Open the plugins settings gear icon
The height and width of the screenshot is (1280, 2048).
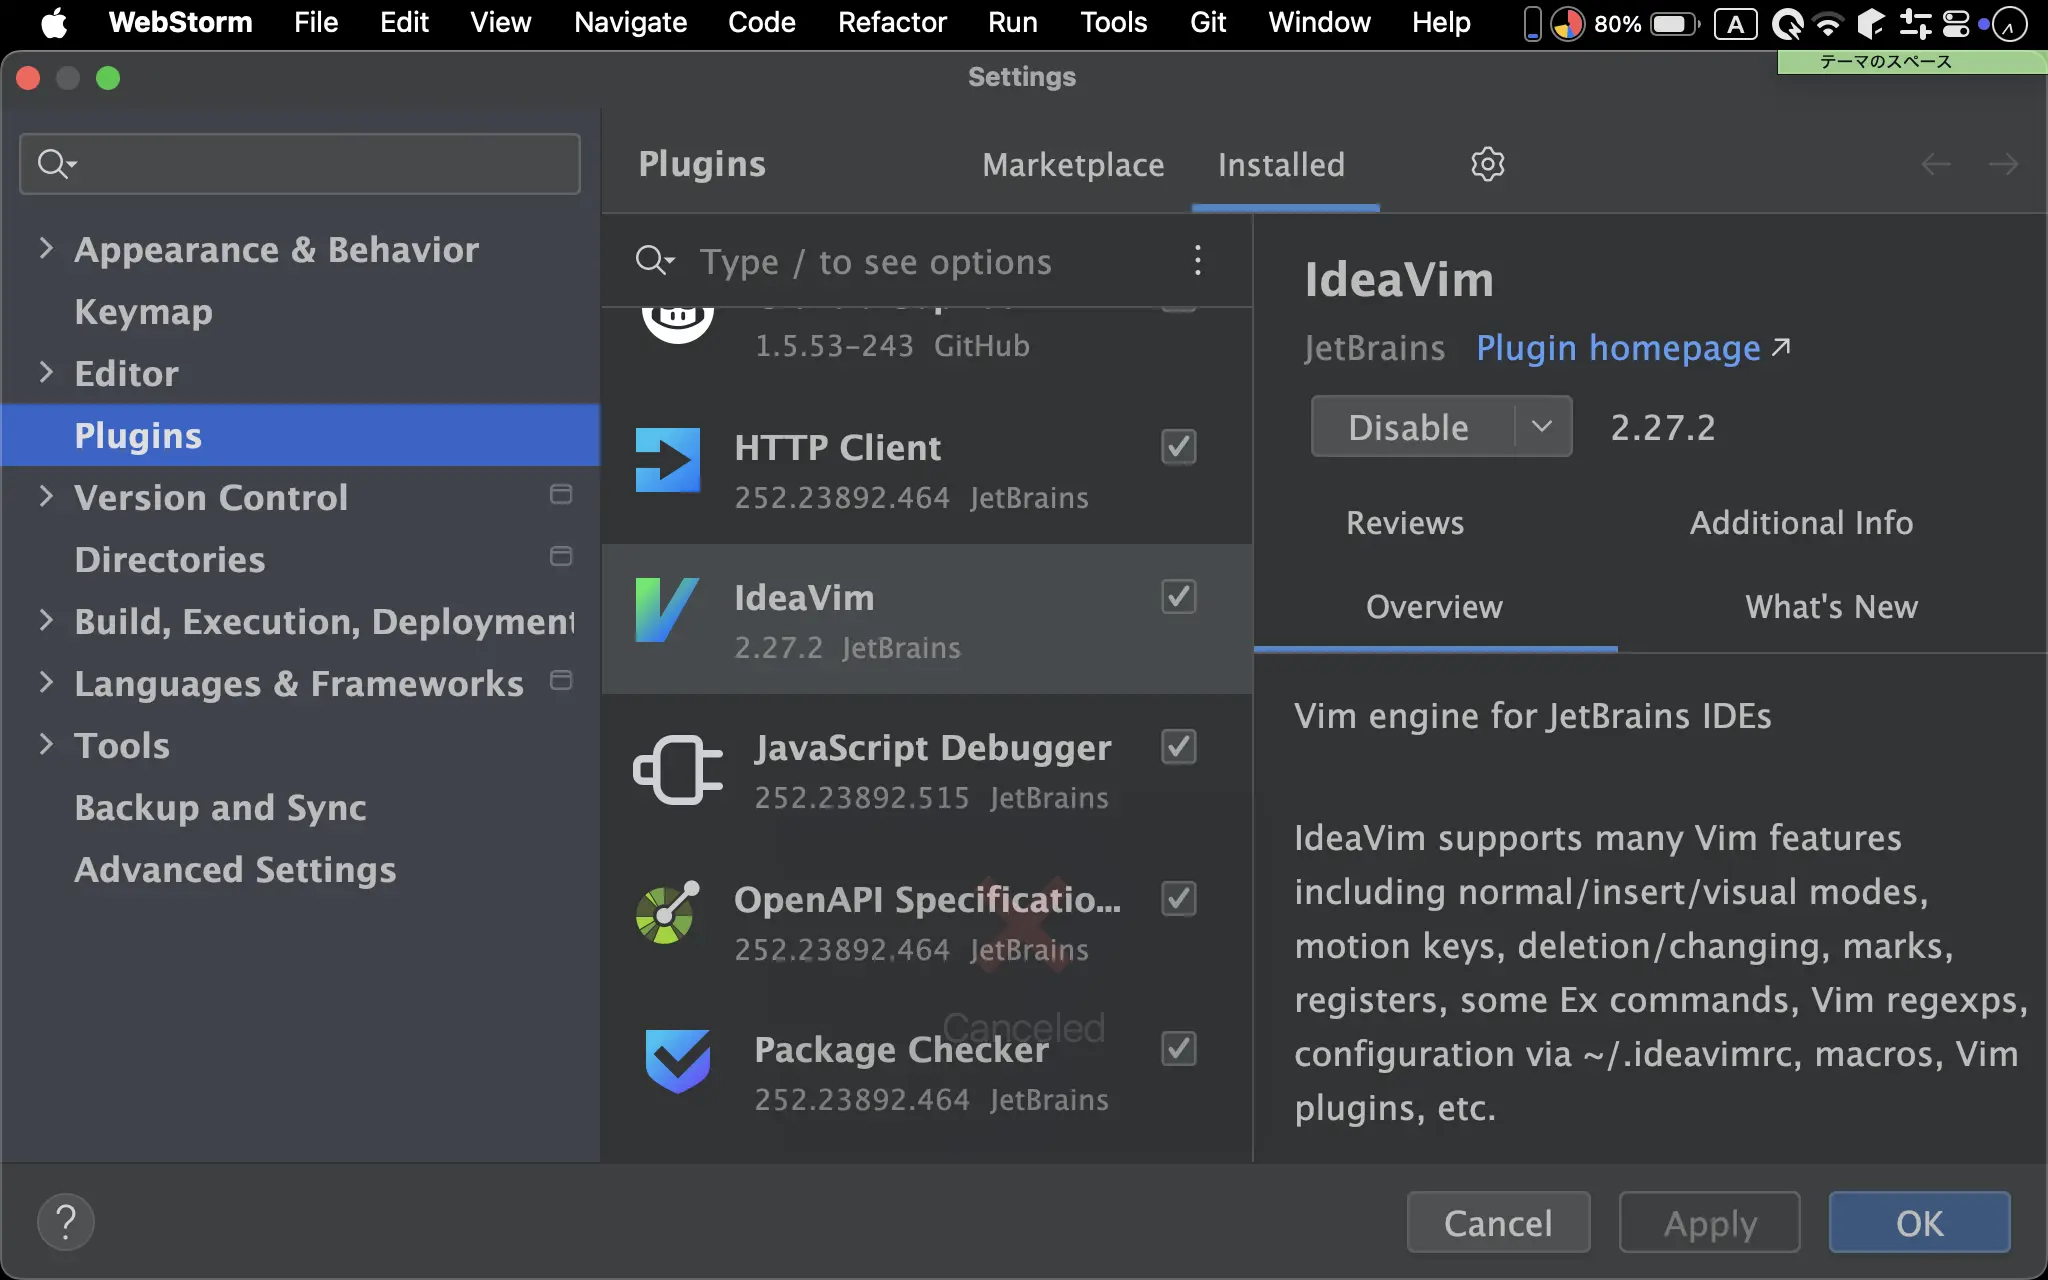click(x=1486, y=164)
